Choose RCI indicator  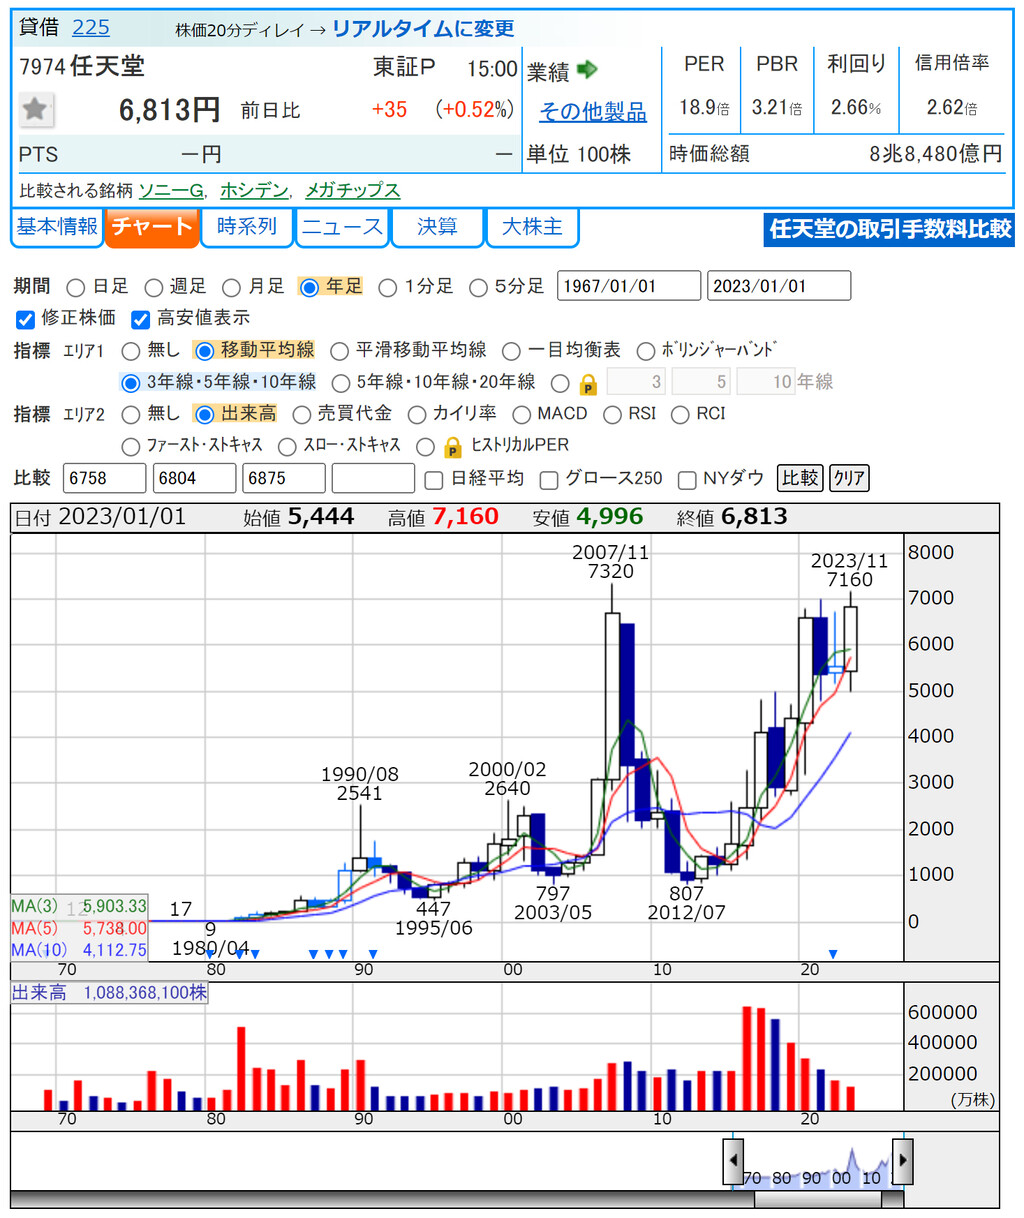(x=681, y=415)
